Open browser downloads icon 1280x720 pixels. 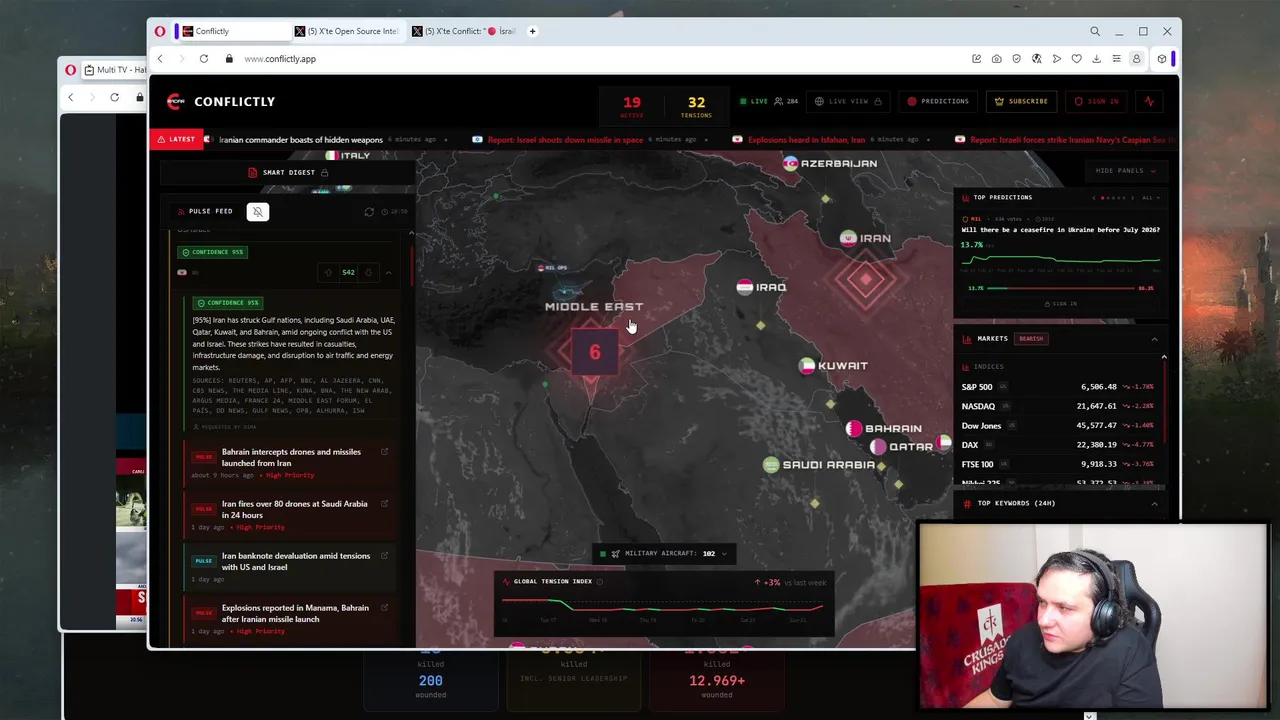pyautogui.click(x=1096, y=59)
